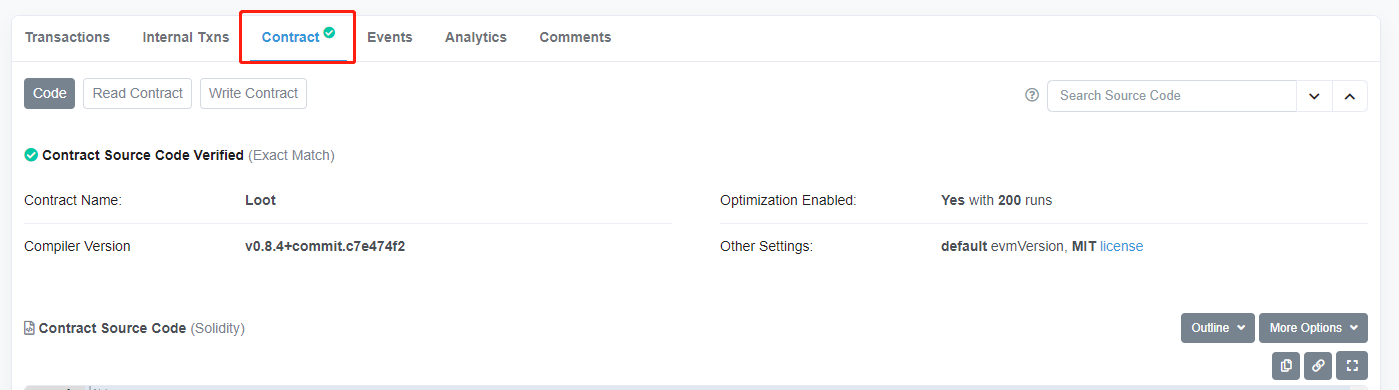Copy source code with clipboard icon

click(1286, 366)
